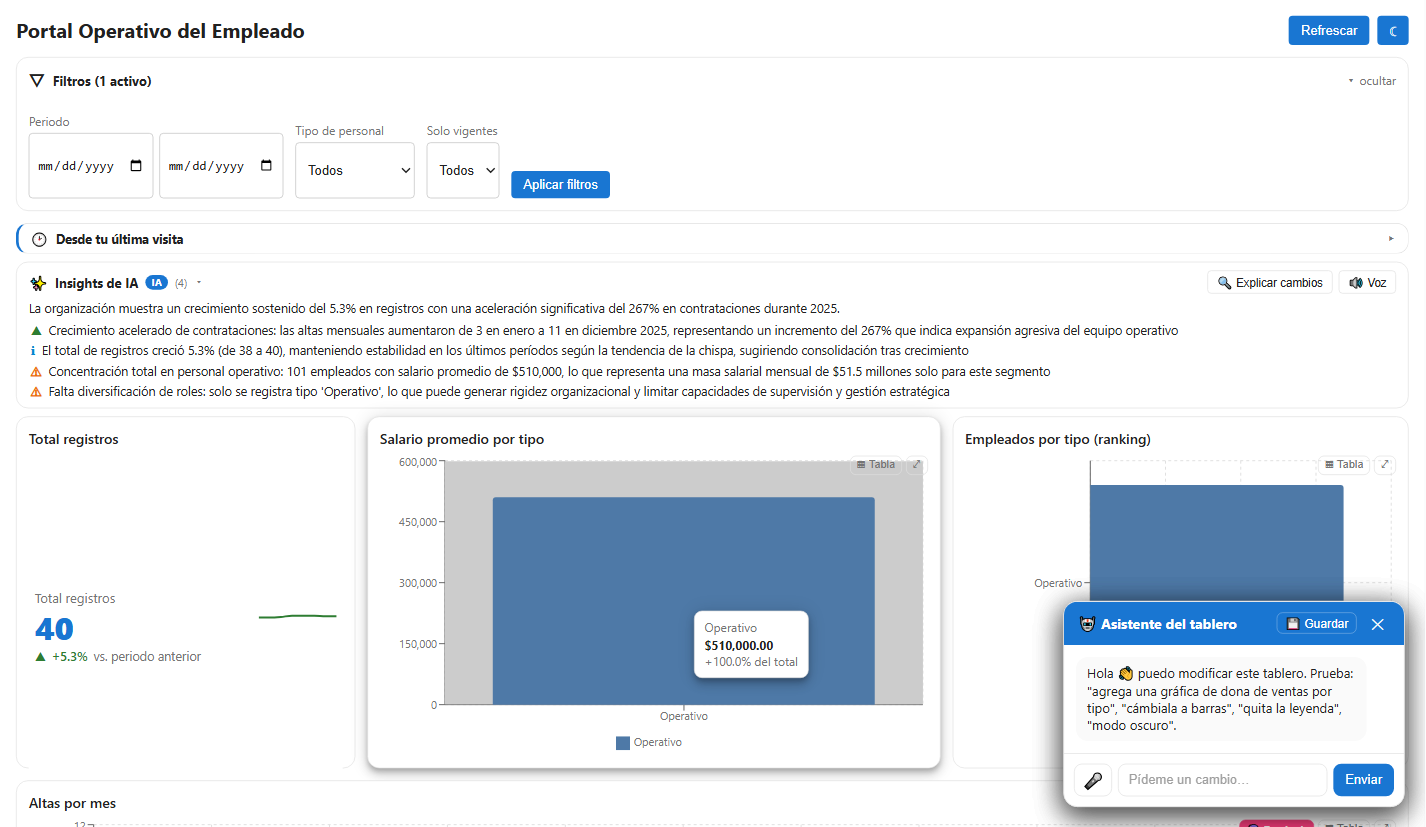Click the Operativo bar in Salario promedio chart

point(684,601)
